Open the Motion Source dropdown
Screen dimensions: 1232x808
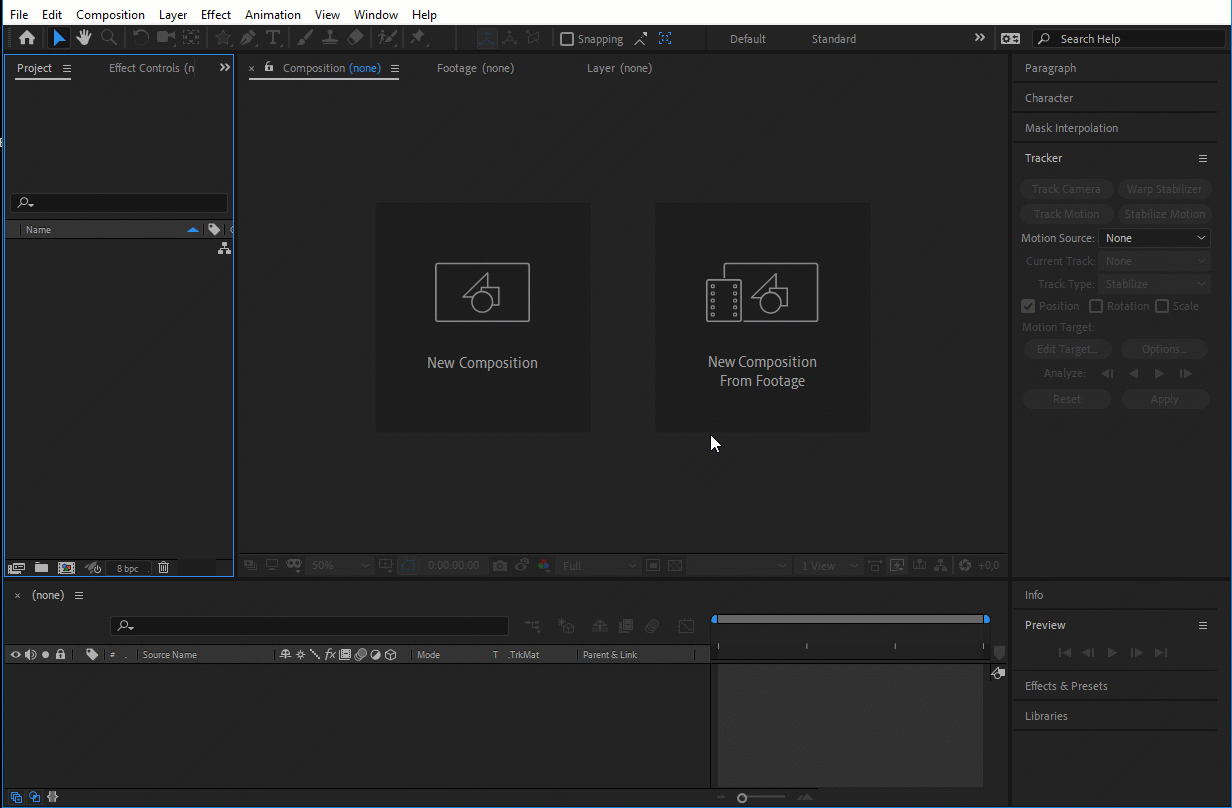[1154, 238]
